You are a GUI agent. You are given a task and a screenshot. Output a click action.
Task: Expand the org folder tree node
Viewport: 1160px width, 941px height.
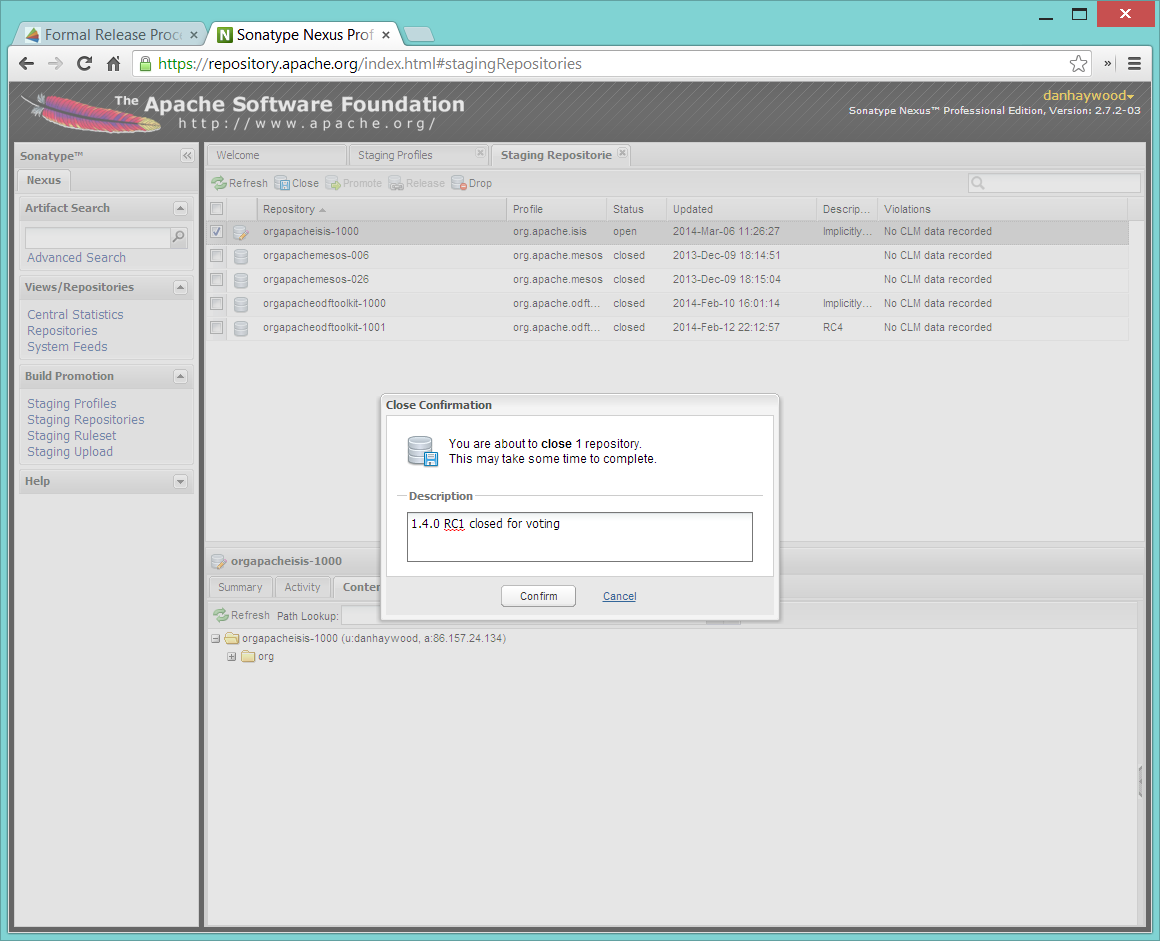point(232,657)
